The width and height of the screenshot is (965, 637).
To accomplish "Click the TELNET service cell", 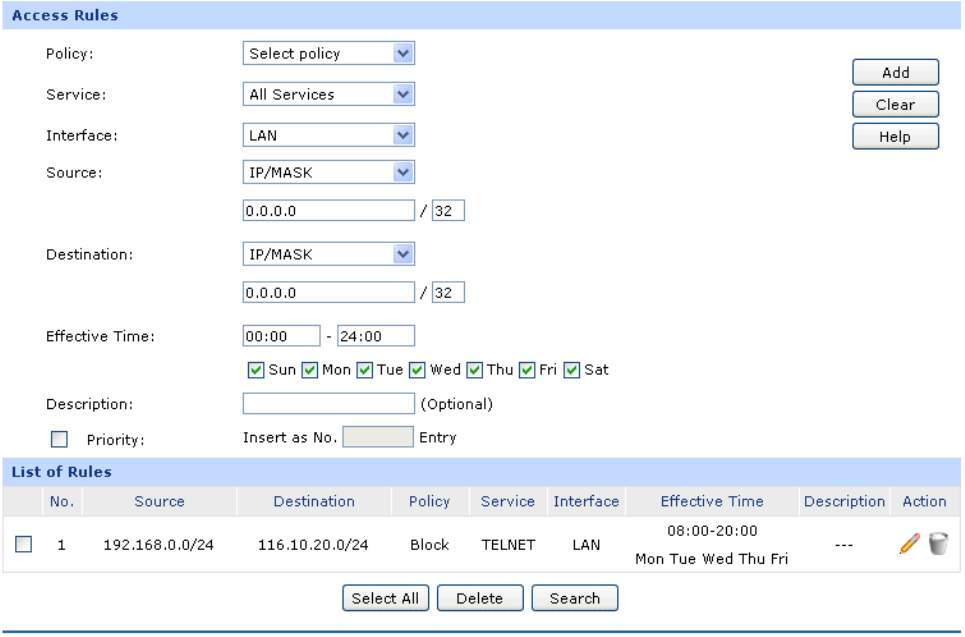I will [x=508, y=545].
